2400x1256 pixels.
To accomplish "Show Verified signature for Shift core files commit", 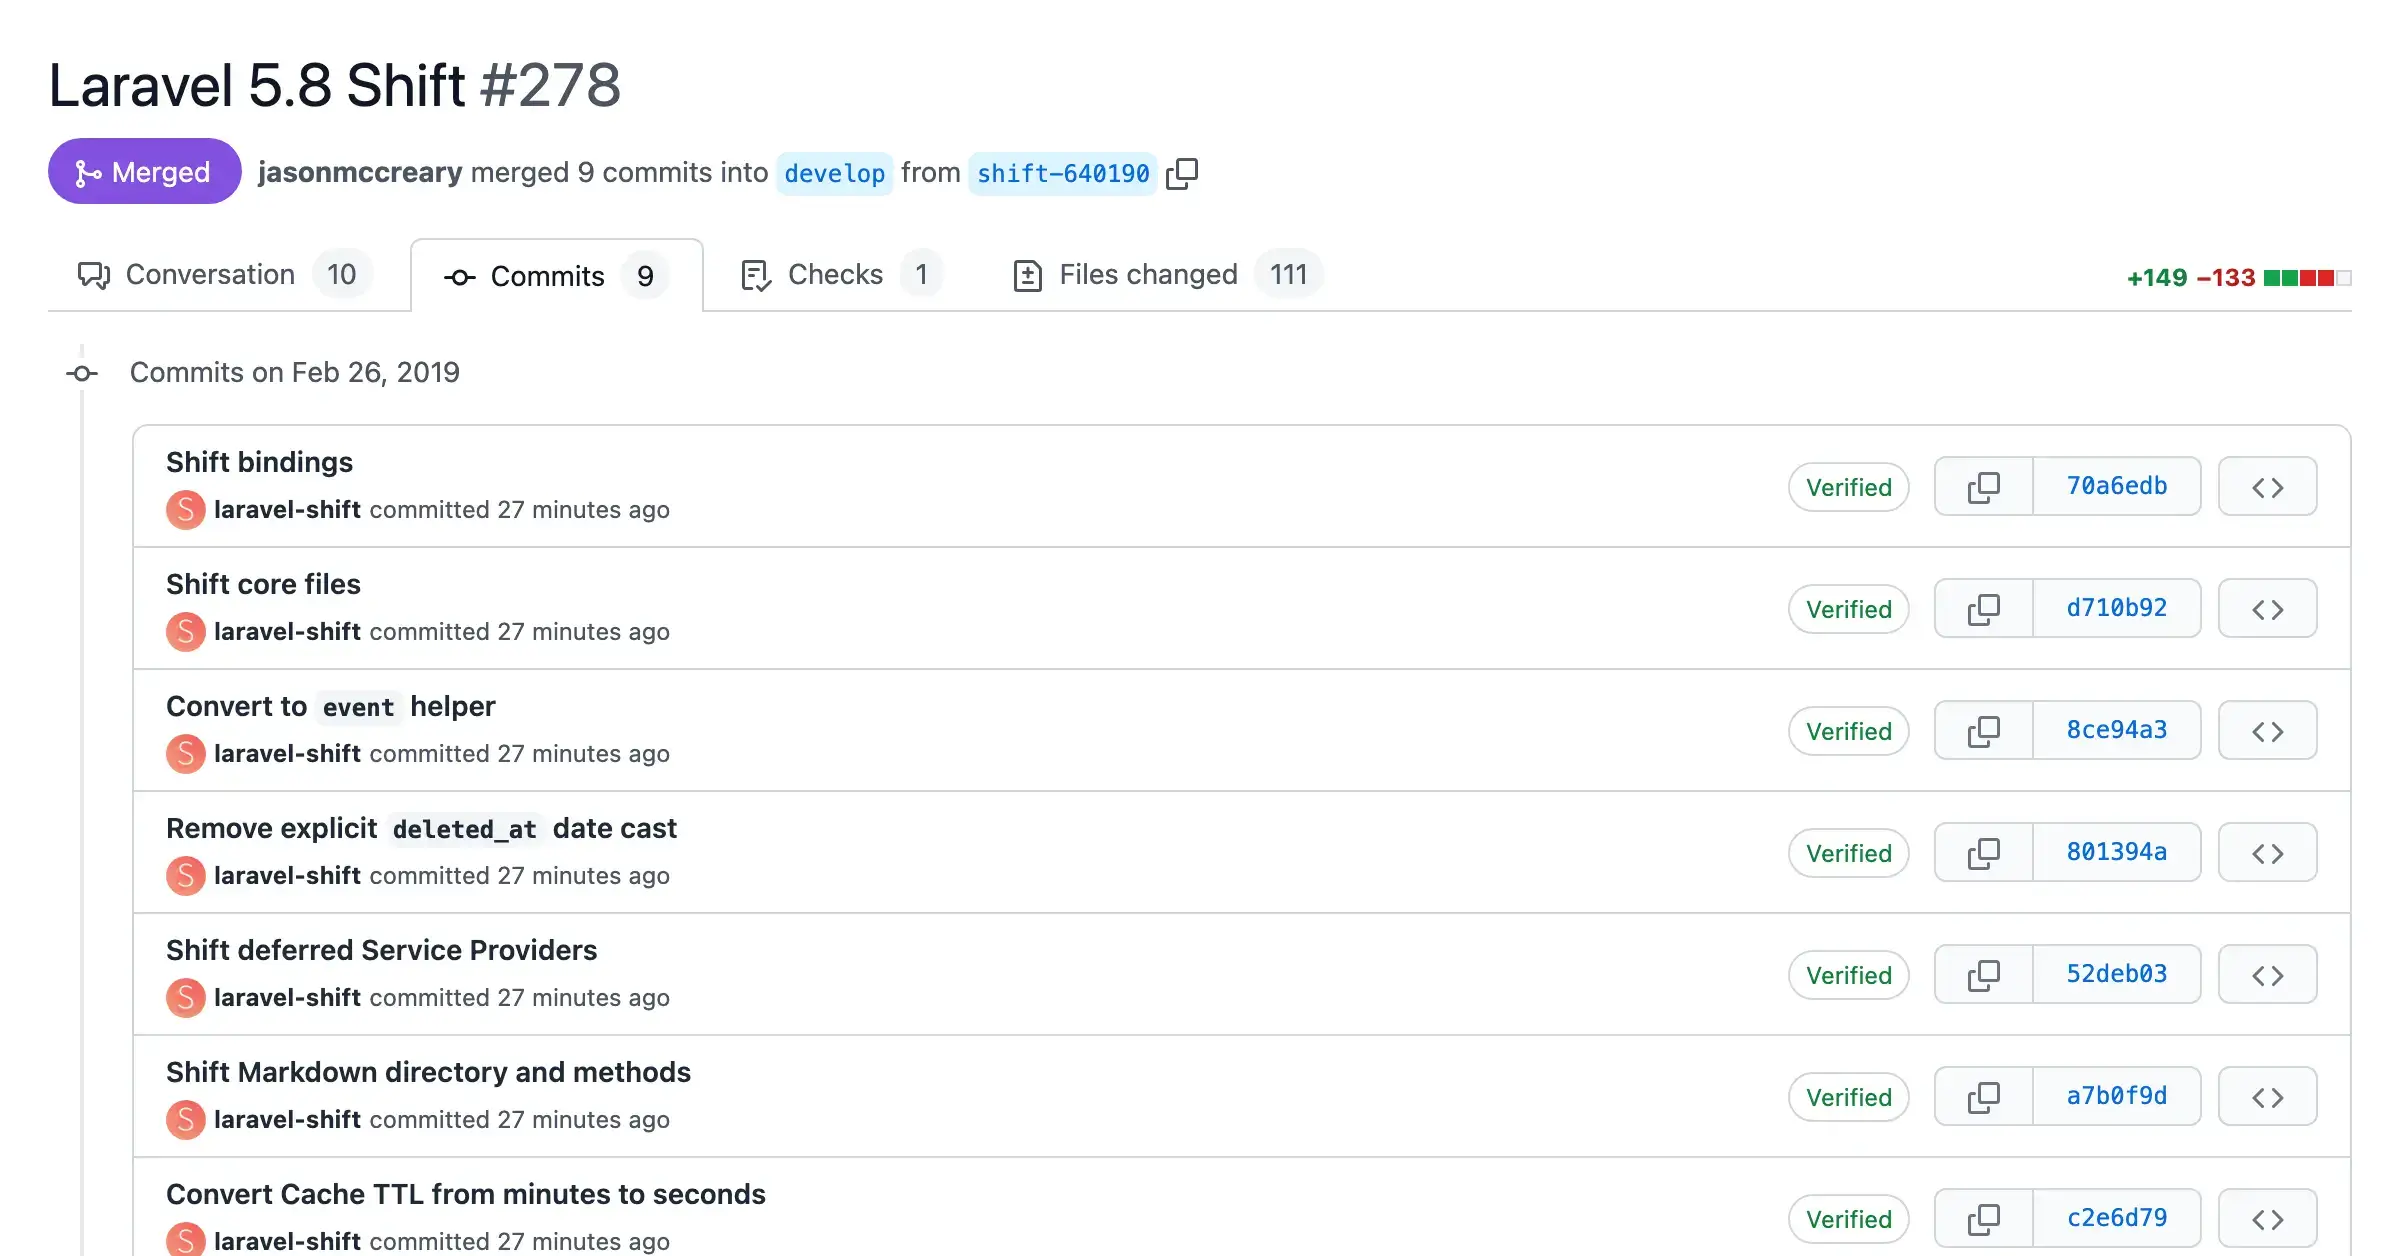I will 1848,609.
